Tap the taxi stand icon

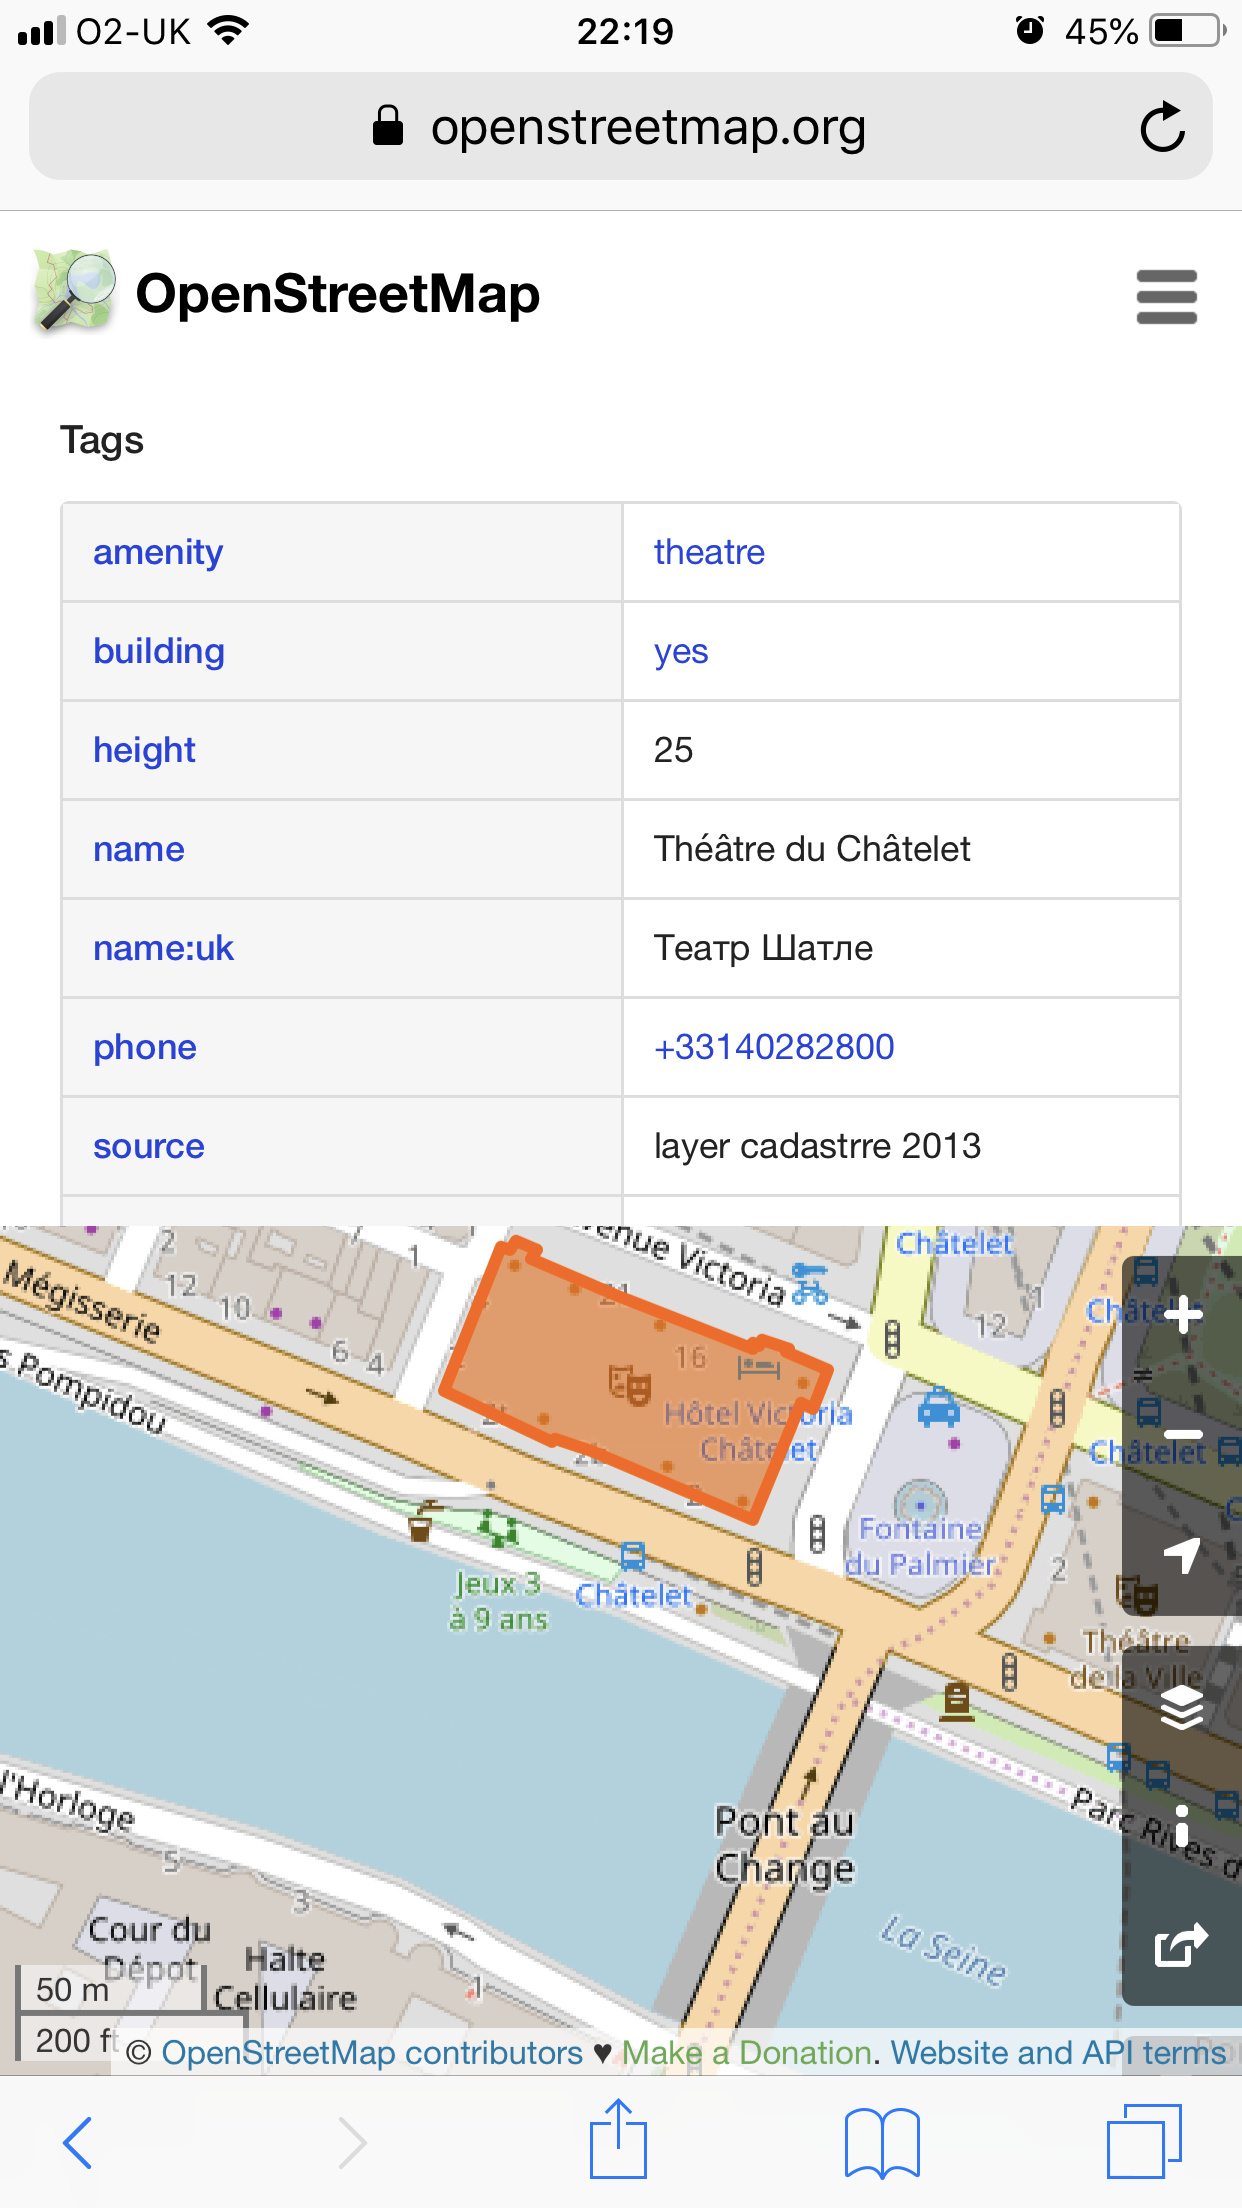click(x=938, y=1405)
